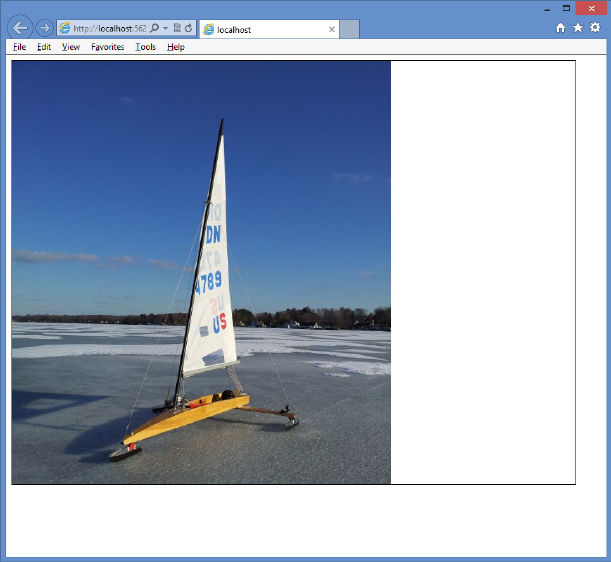Click the Forward arrow navigation button
This screenshot has width=611, height=562.
[x=44, y=28]
